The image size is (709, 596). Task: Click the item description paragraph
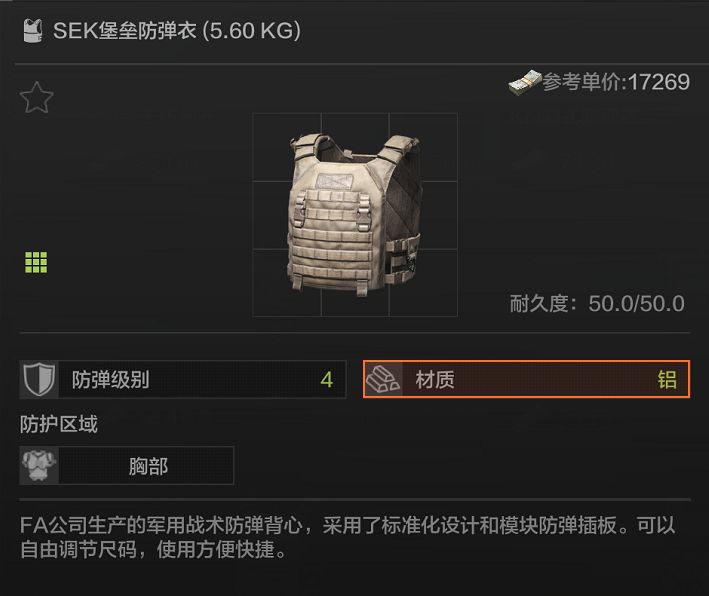click(348, 537)
